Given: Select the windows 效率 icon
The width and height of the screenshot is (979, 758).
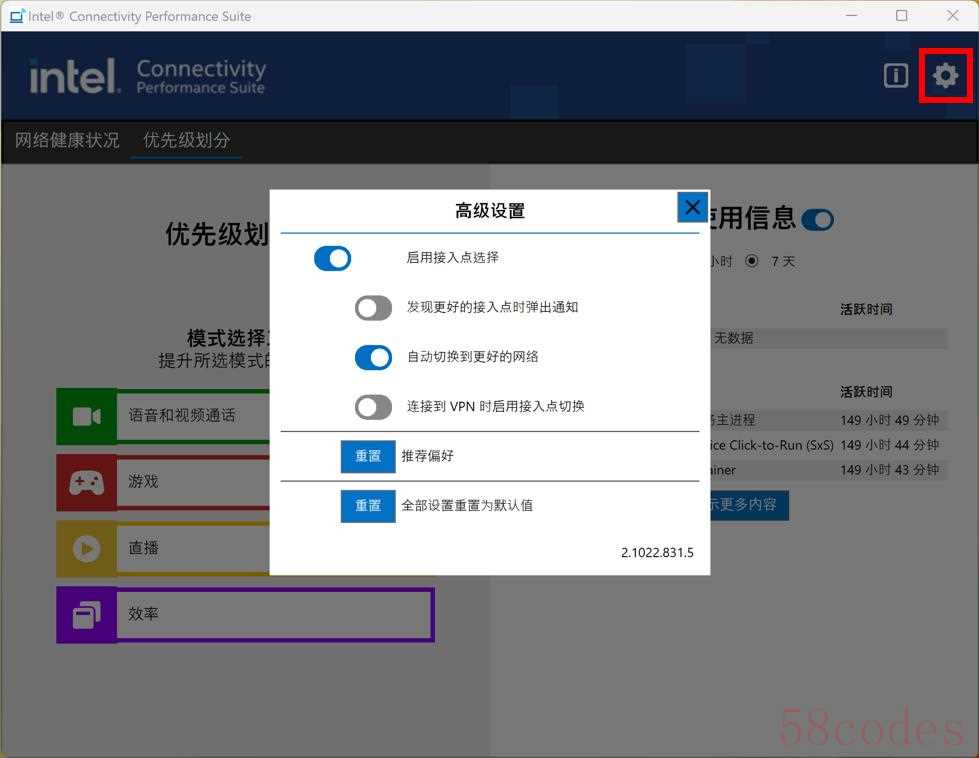Looking at the screenshot, I should [86, 615].
